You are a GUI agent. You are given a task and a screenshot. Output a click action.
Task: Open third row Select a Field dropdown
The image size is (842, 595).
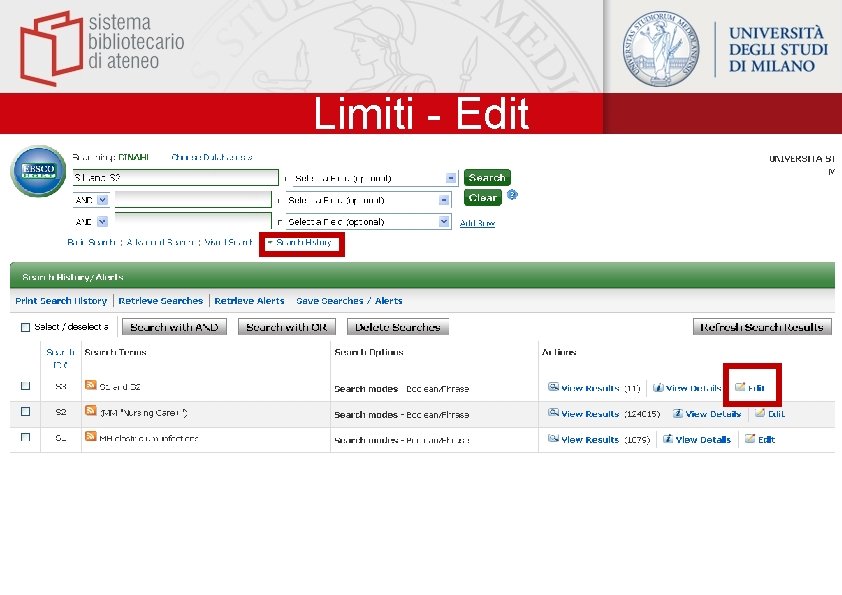point(368,222)
